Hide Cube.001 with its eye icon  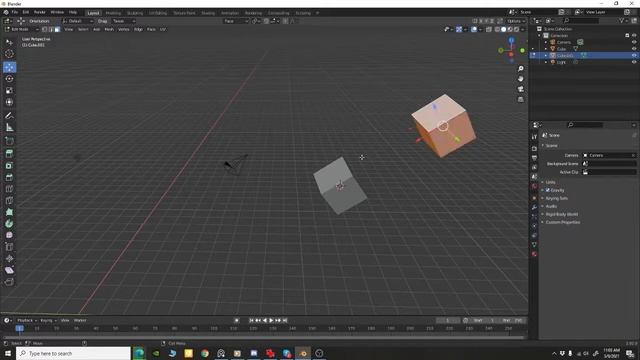coord(634,55)
